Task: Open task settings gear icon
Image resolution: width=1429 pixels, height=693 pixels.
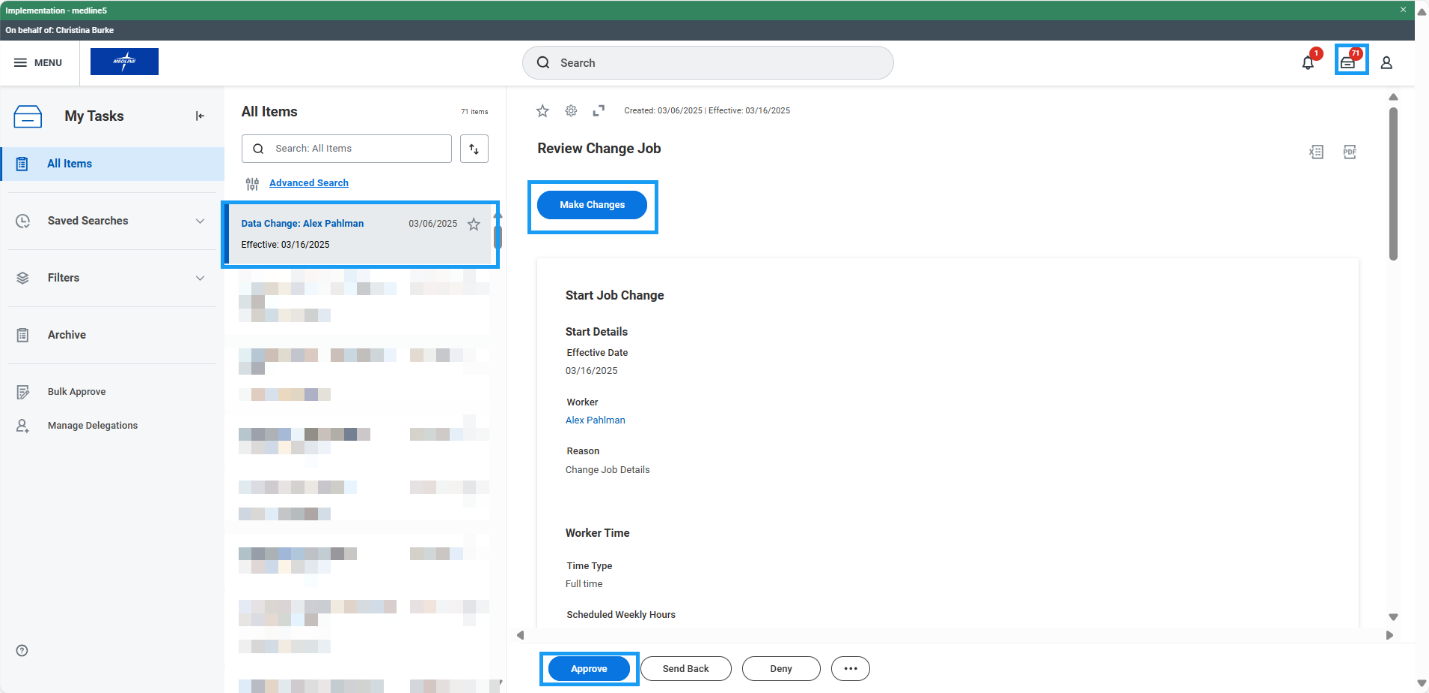Action: coord(571,110)
